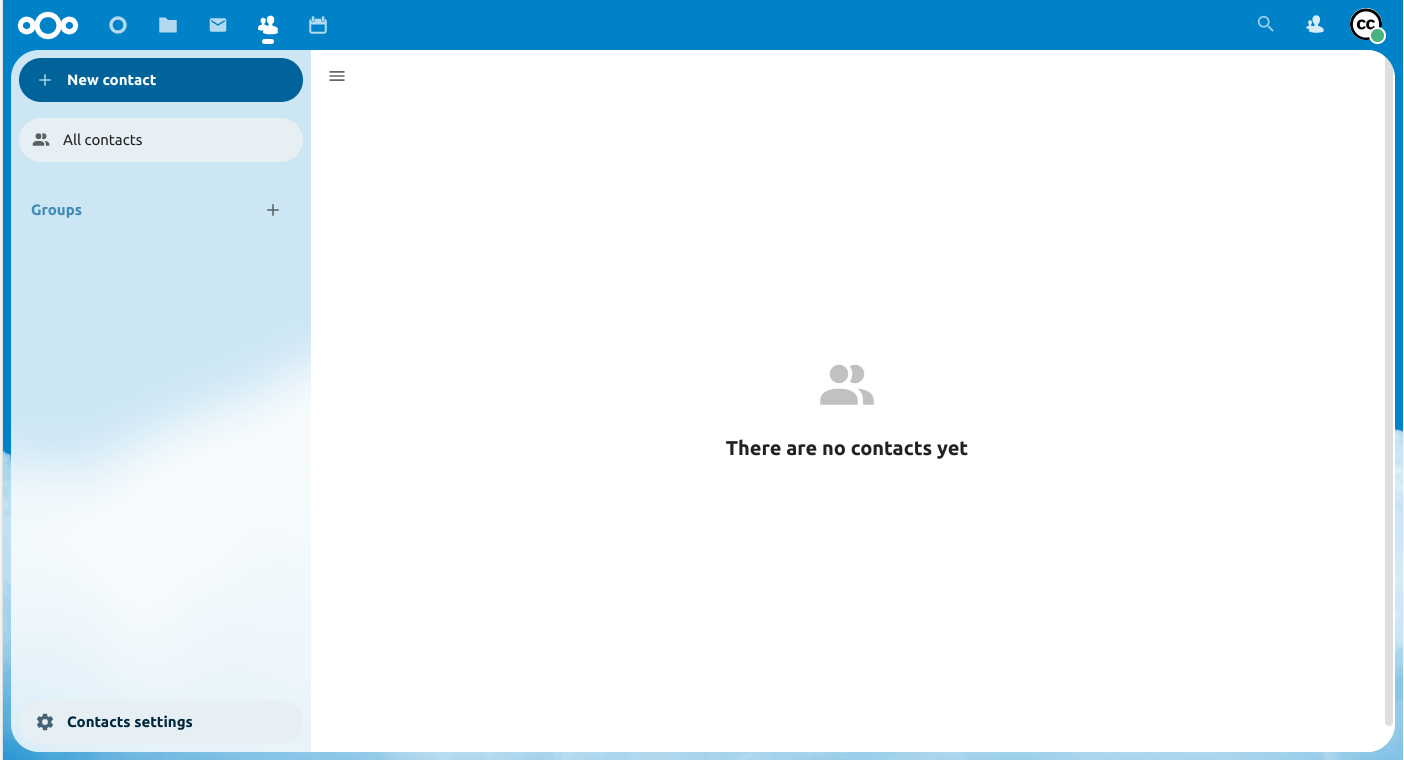1404x760 pixels.
Task: Click your online status indicator on the avatar
Action: tap(1380, 38)
